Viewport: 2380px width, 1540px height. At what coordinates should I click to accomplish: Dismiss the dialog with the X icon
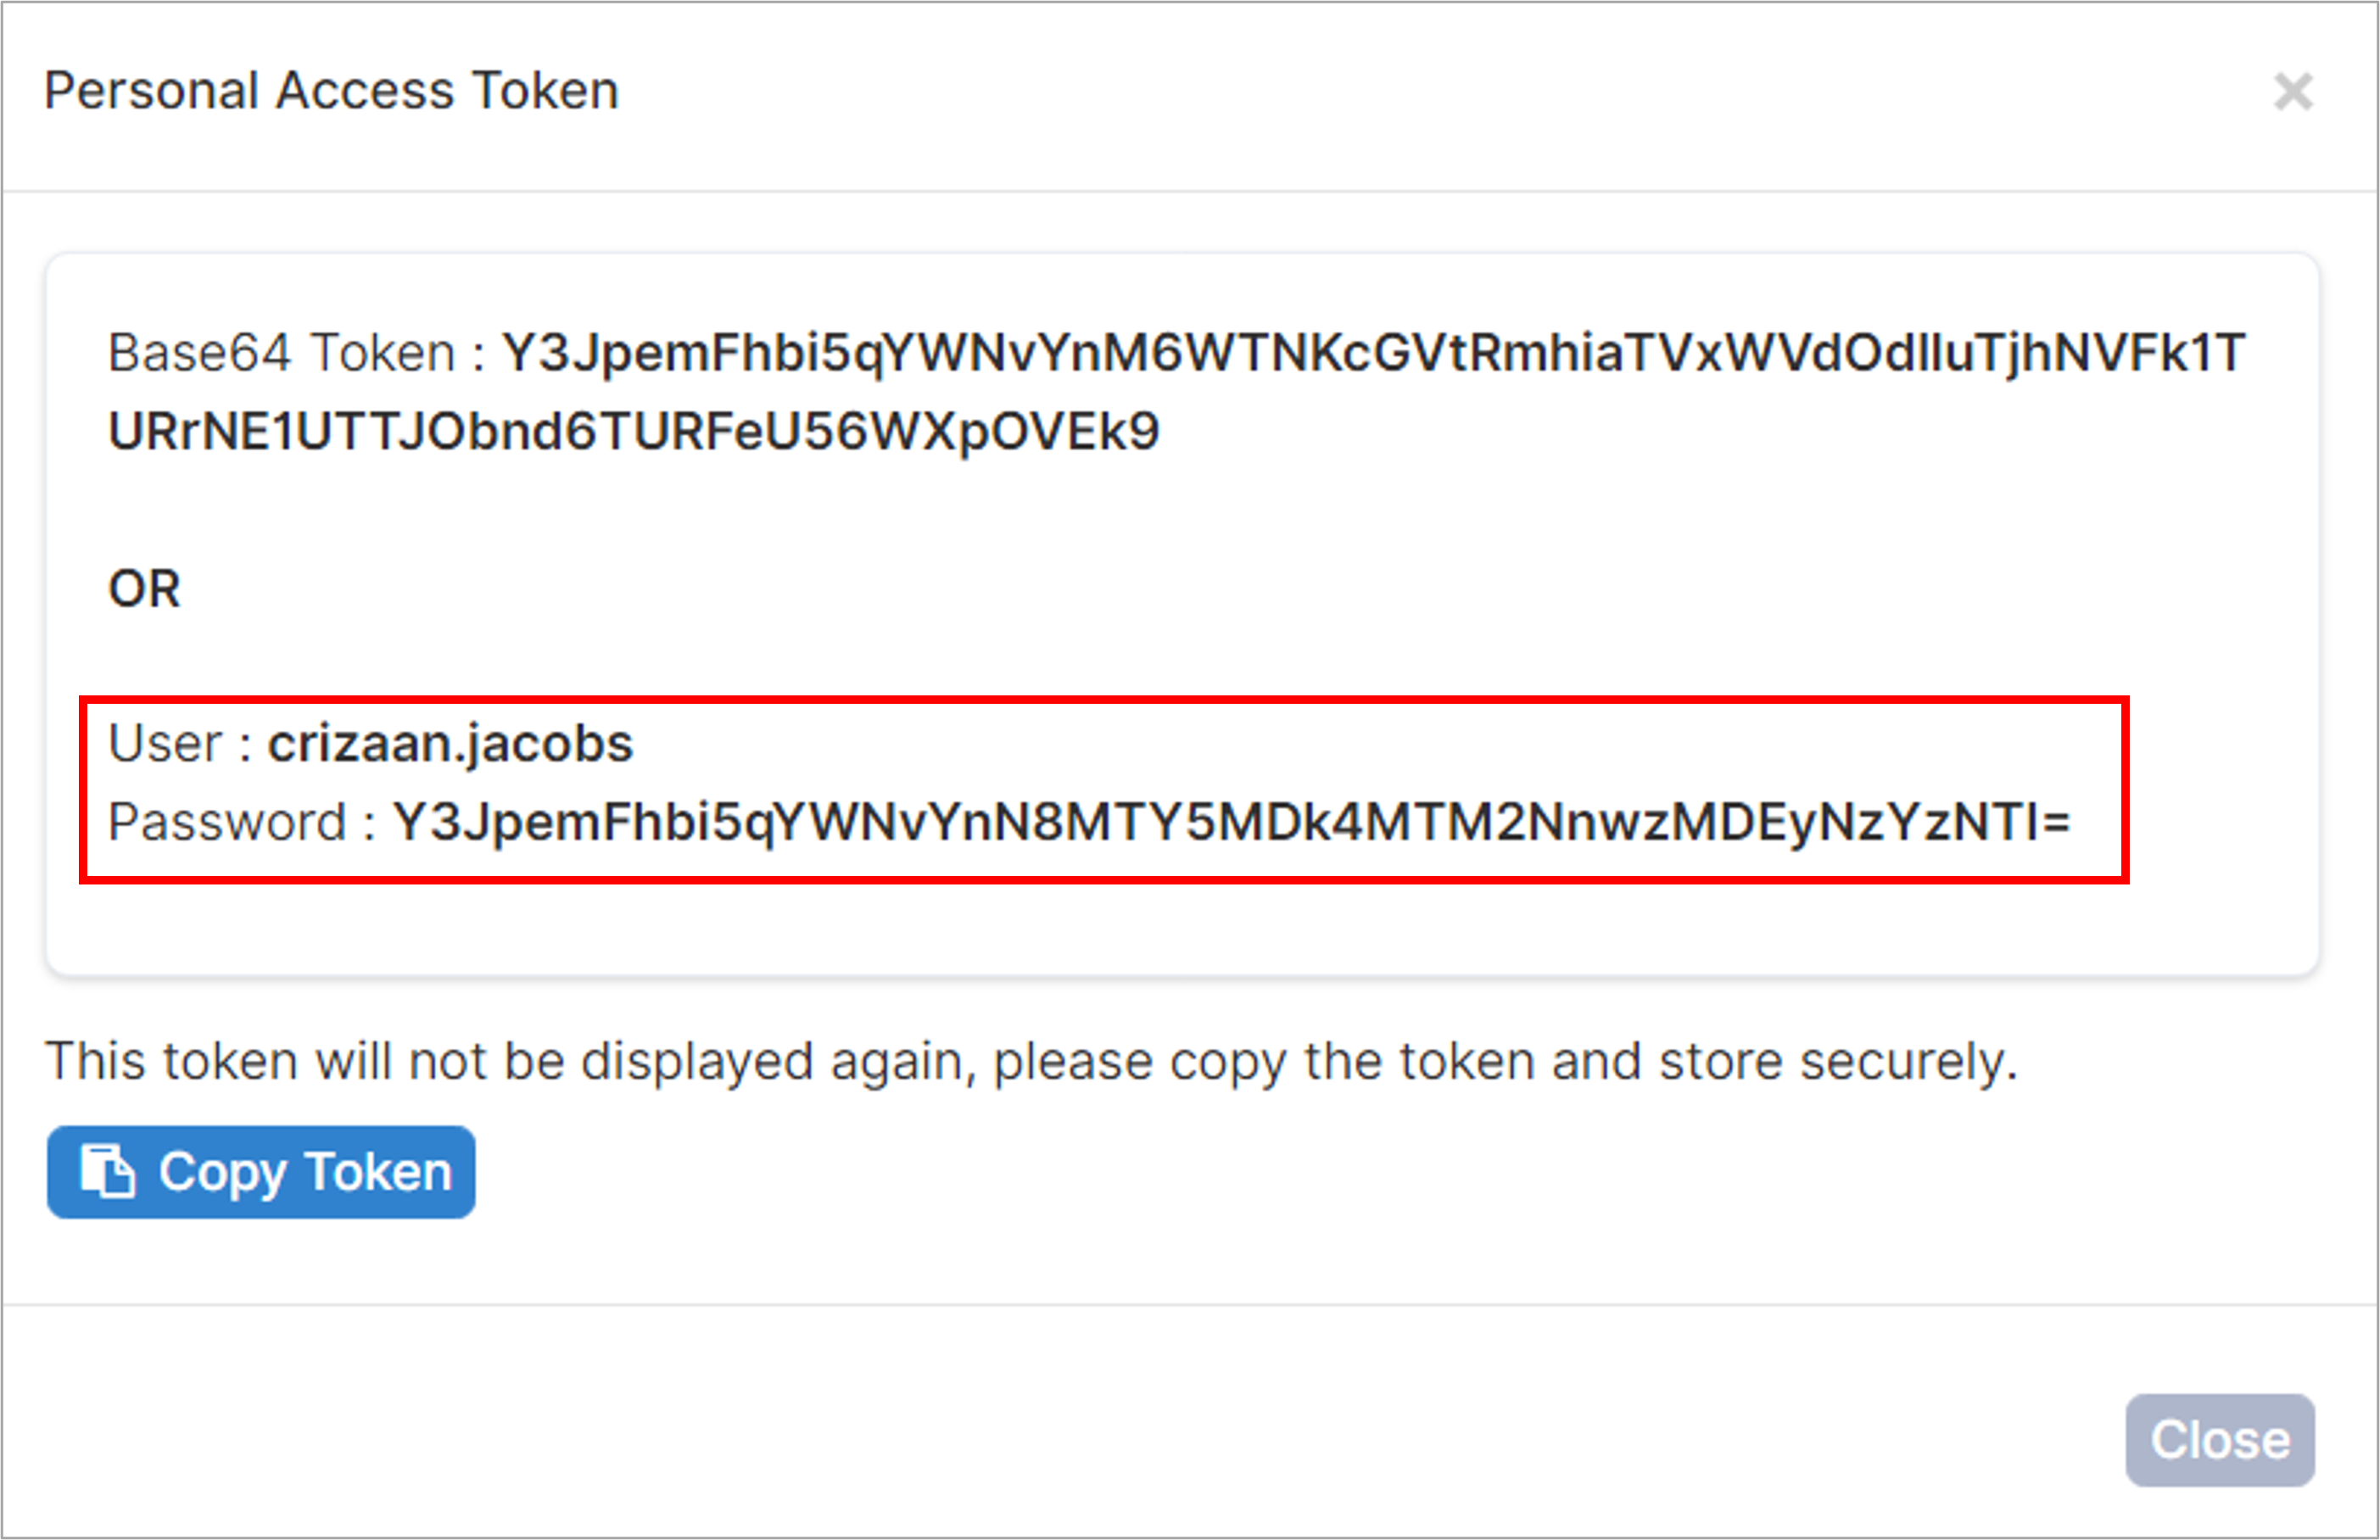pos(2293,92)
